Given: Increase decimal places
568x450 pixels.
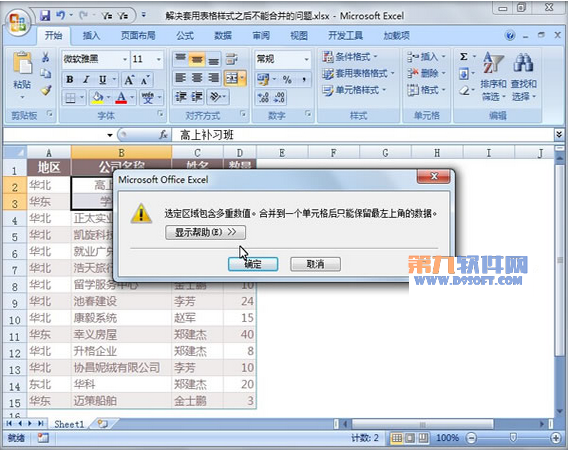Looking at the screenshot, I should (263, 97).
